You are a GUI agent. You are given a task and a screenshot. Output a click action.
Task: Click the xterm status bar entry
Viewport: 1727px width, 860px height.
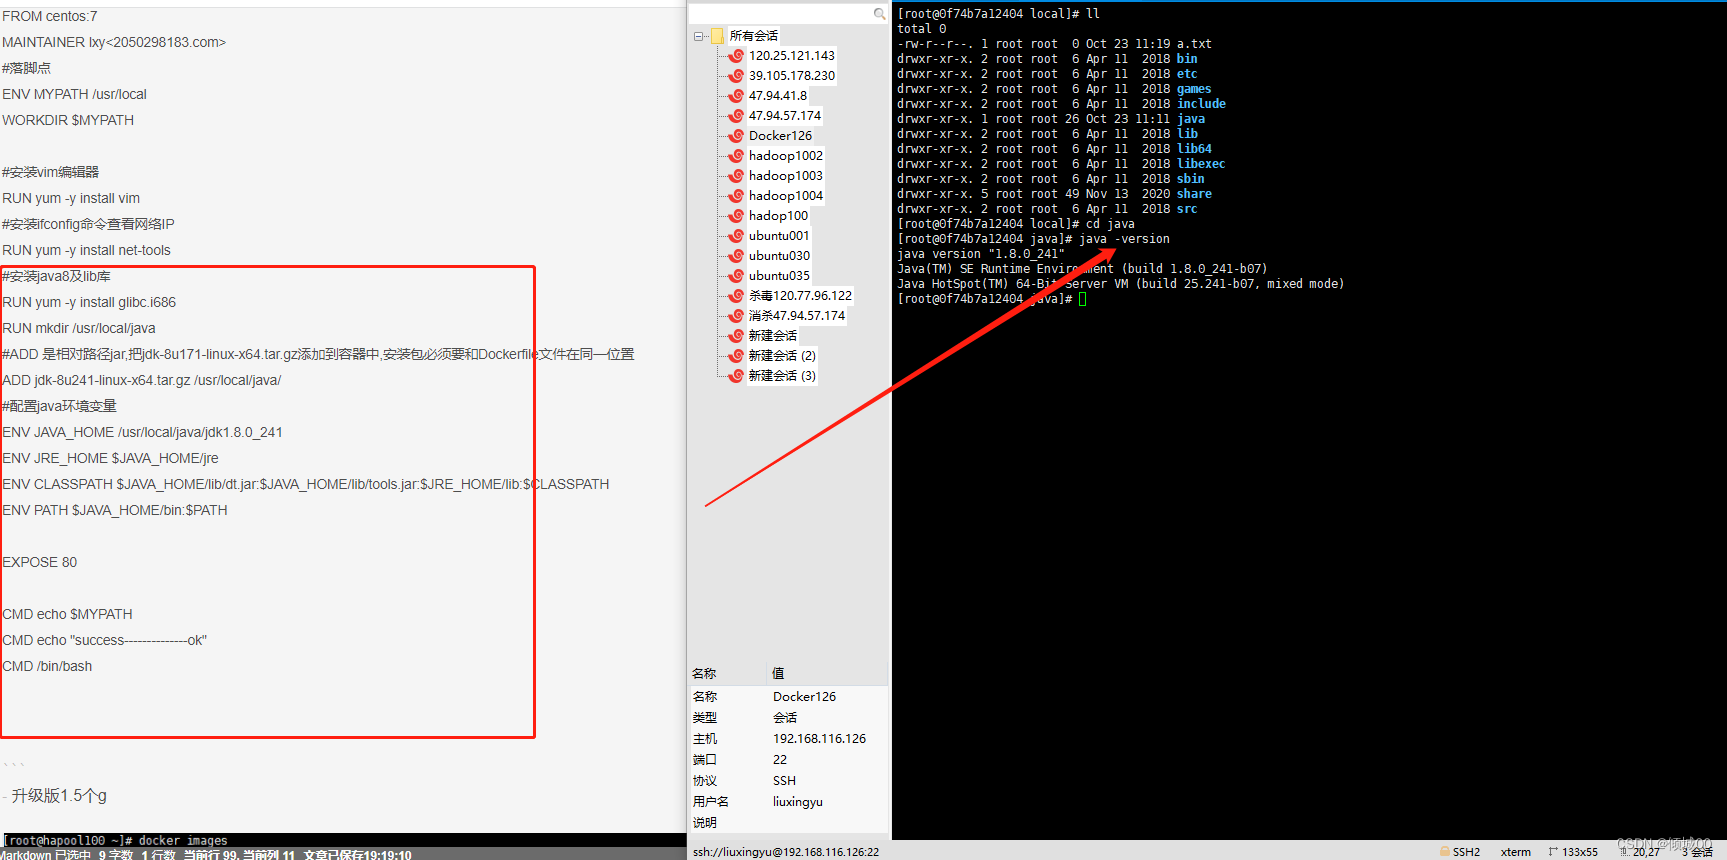click(1515, 852)
